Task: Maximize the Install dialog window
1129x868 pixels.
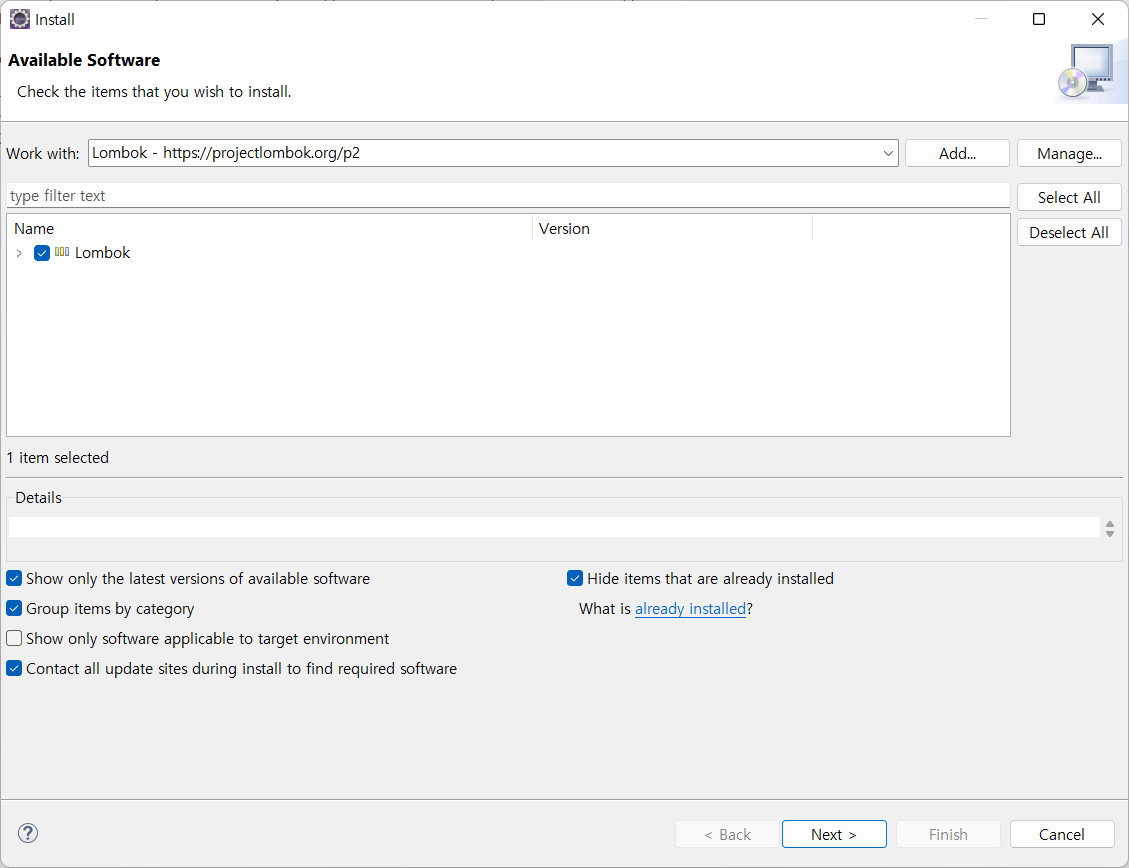Action: coord(1039,19)
